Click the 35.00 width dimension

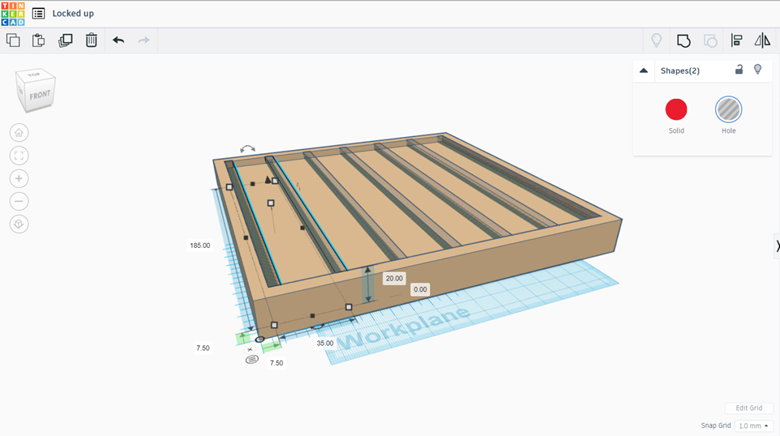325,343
